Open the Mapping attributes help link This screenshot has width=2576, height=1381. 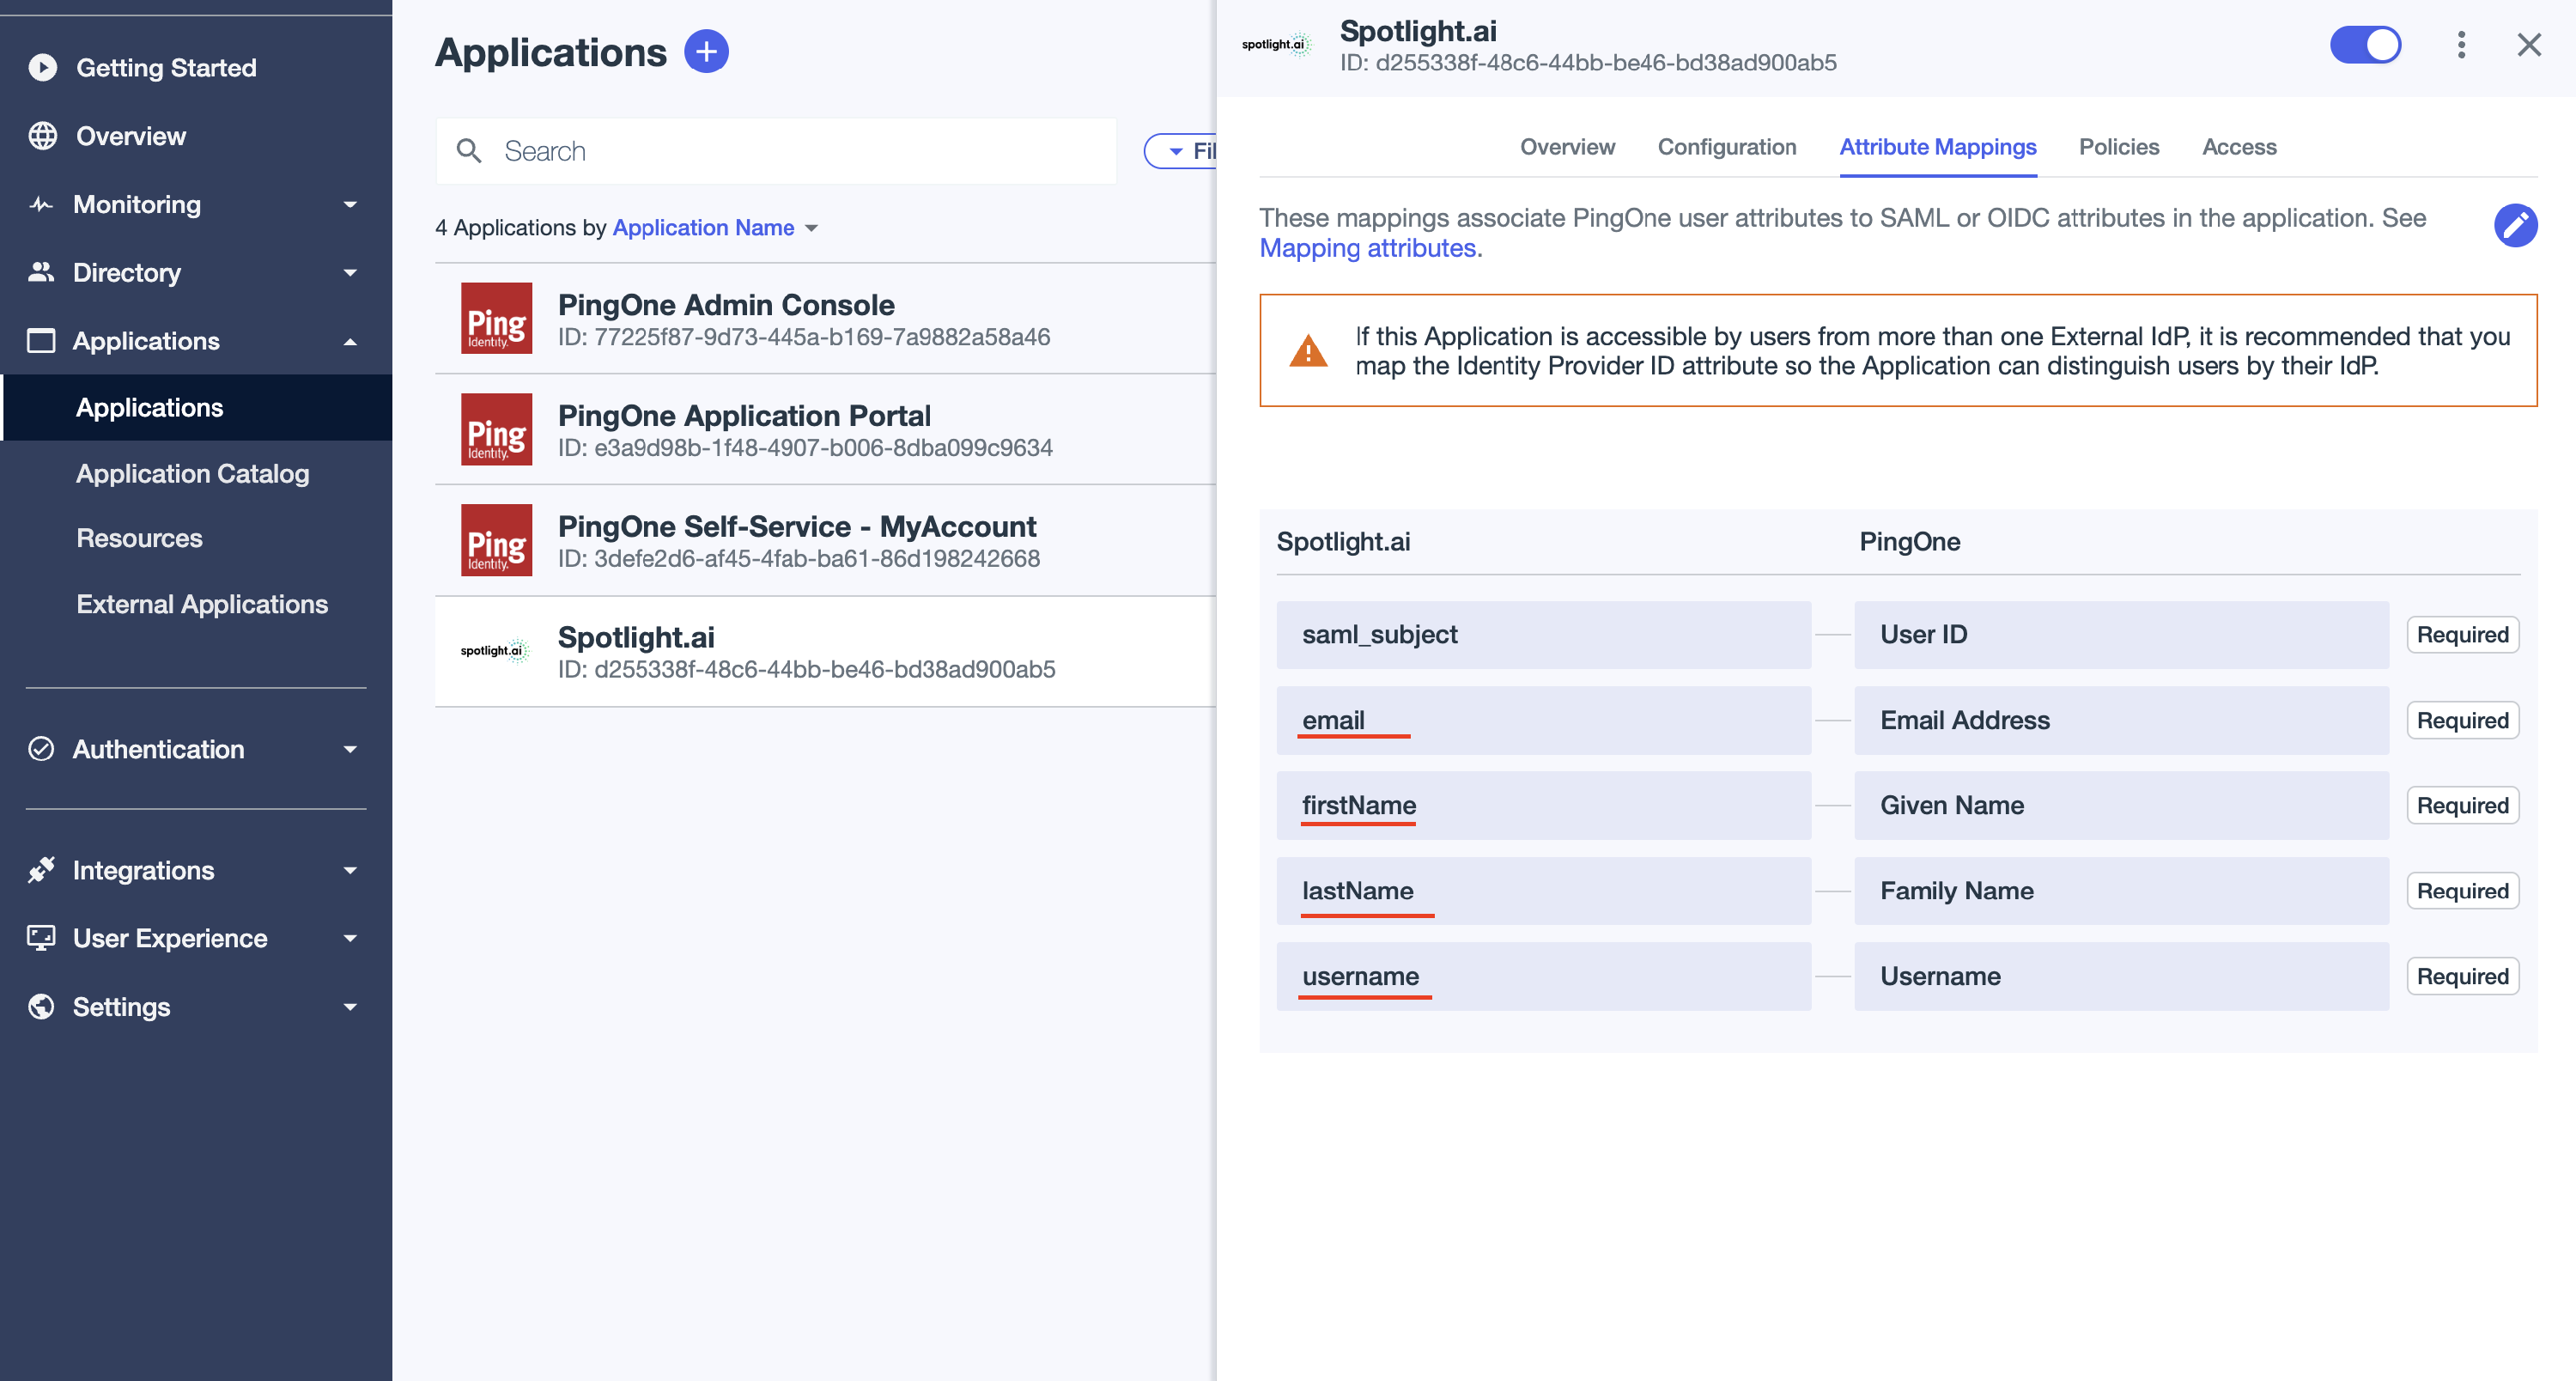[1367, 248]
